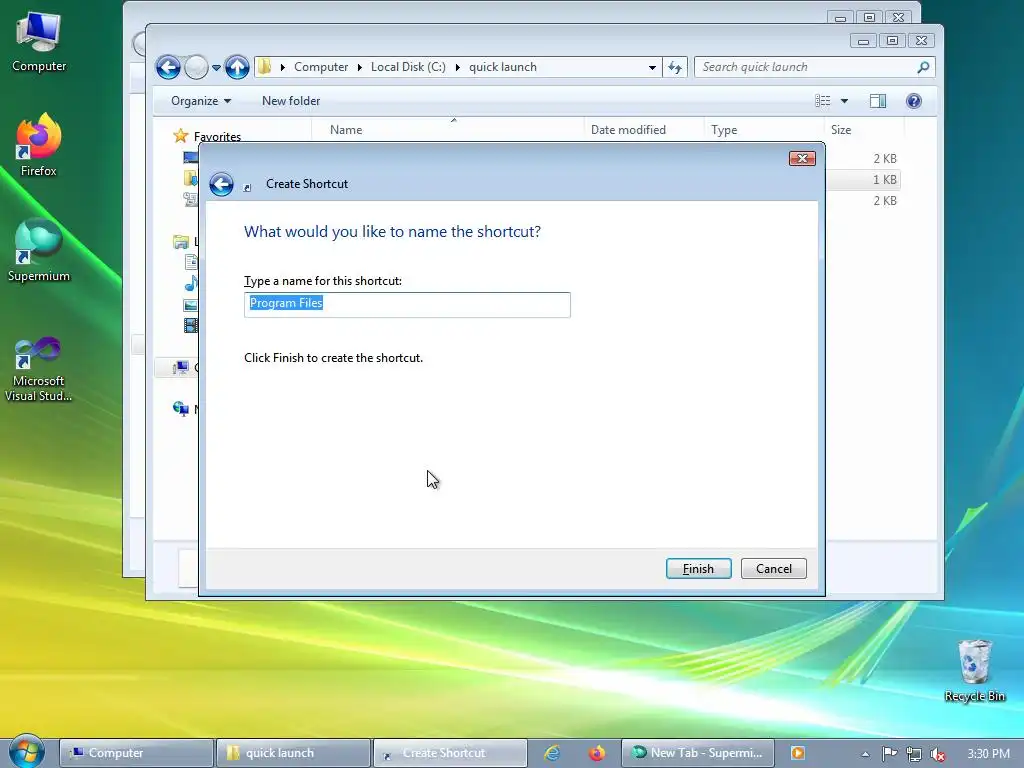Click Local Disk (C:) breadcrumb
The height and width of the screenshot is (768, 1024).
408,67
